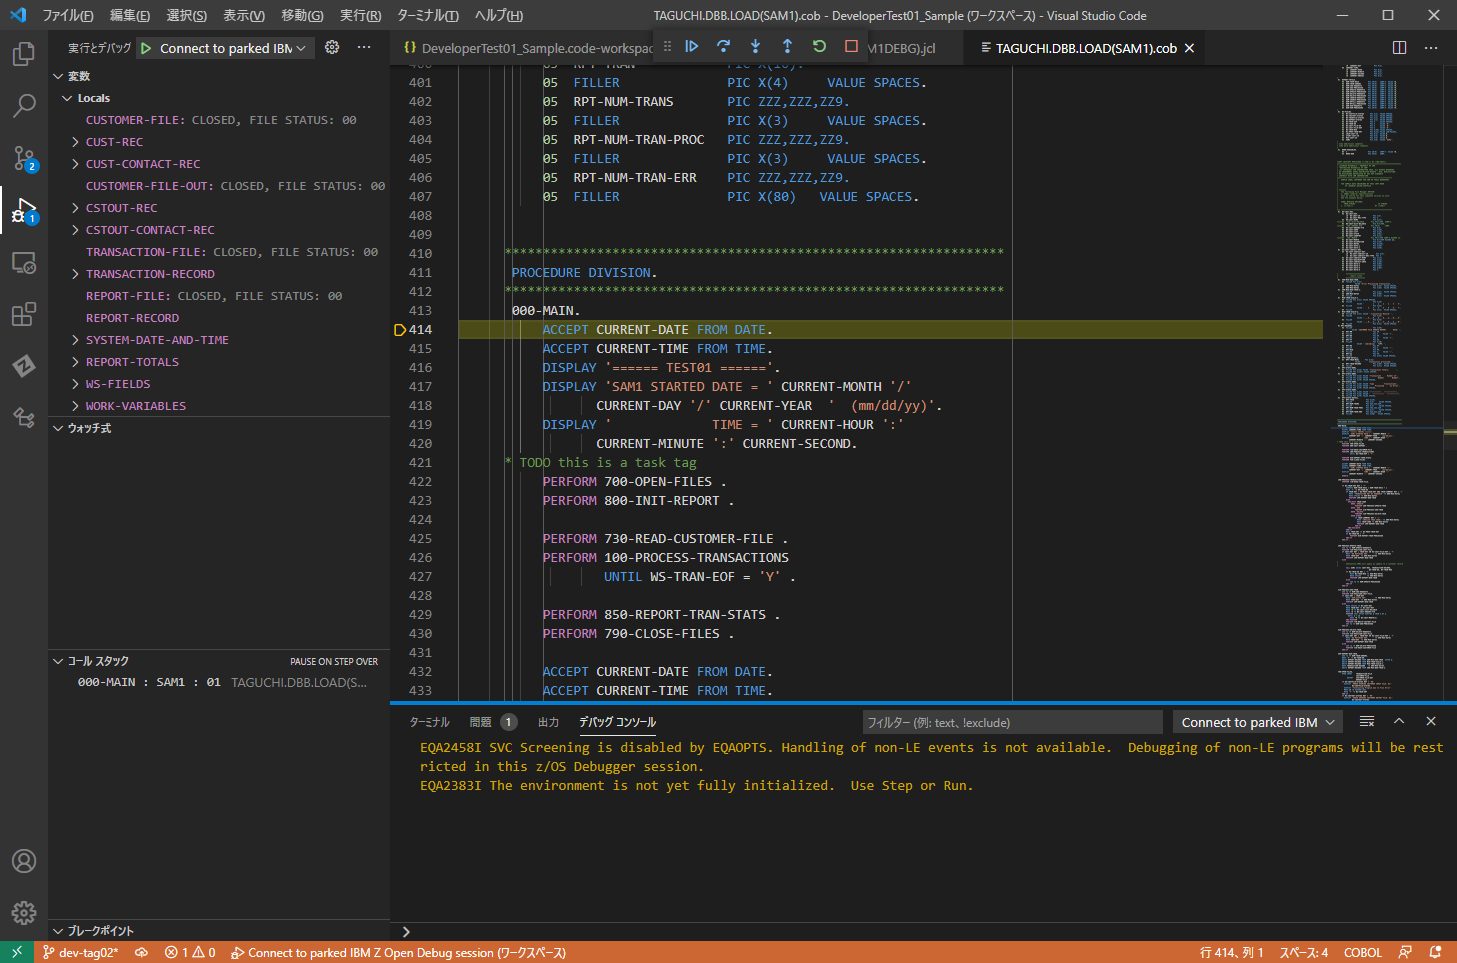This screenshot has height=963, width=1457.
Task: Click the COBOL language mode indicator
Action: pyautogui.click(x=1362, y=953)
